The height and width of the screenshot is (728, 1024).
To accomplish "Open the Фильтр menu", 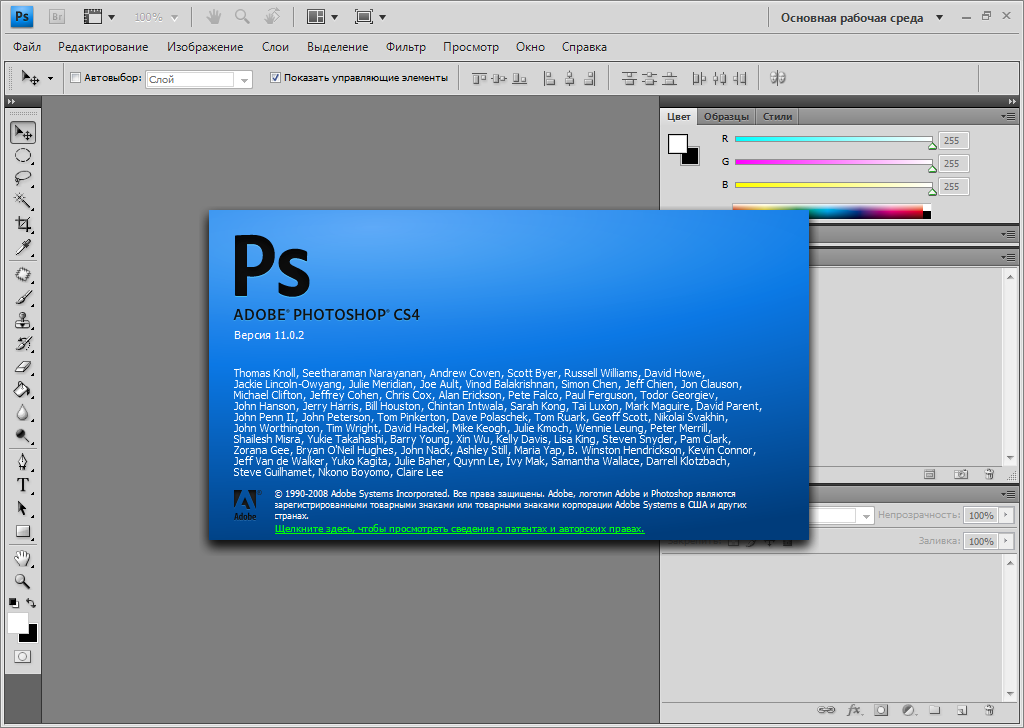I will [406, 47].
